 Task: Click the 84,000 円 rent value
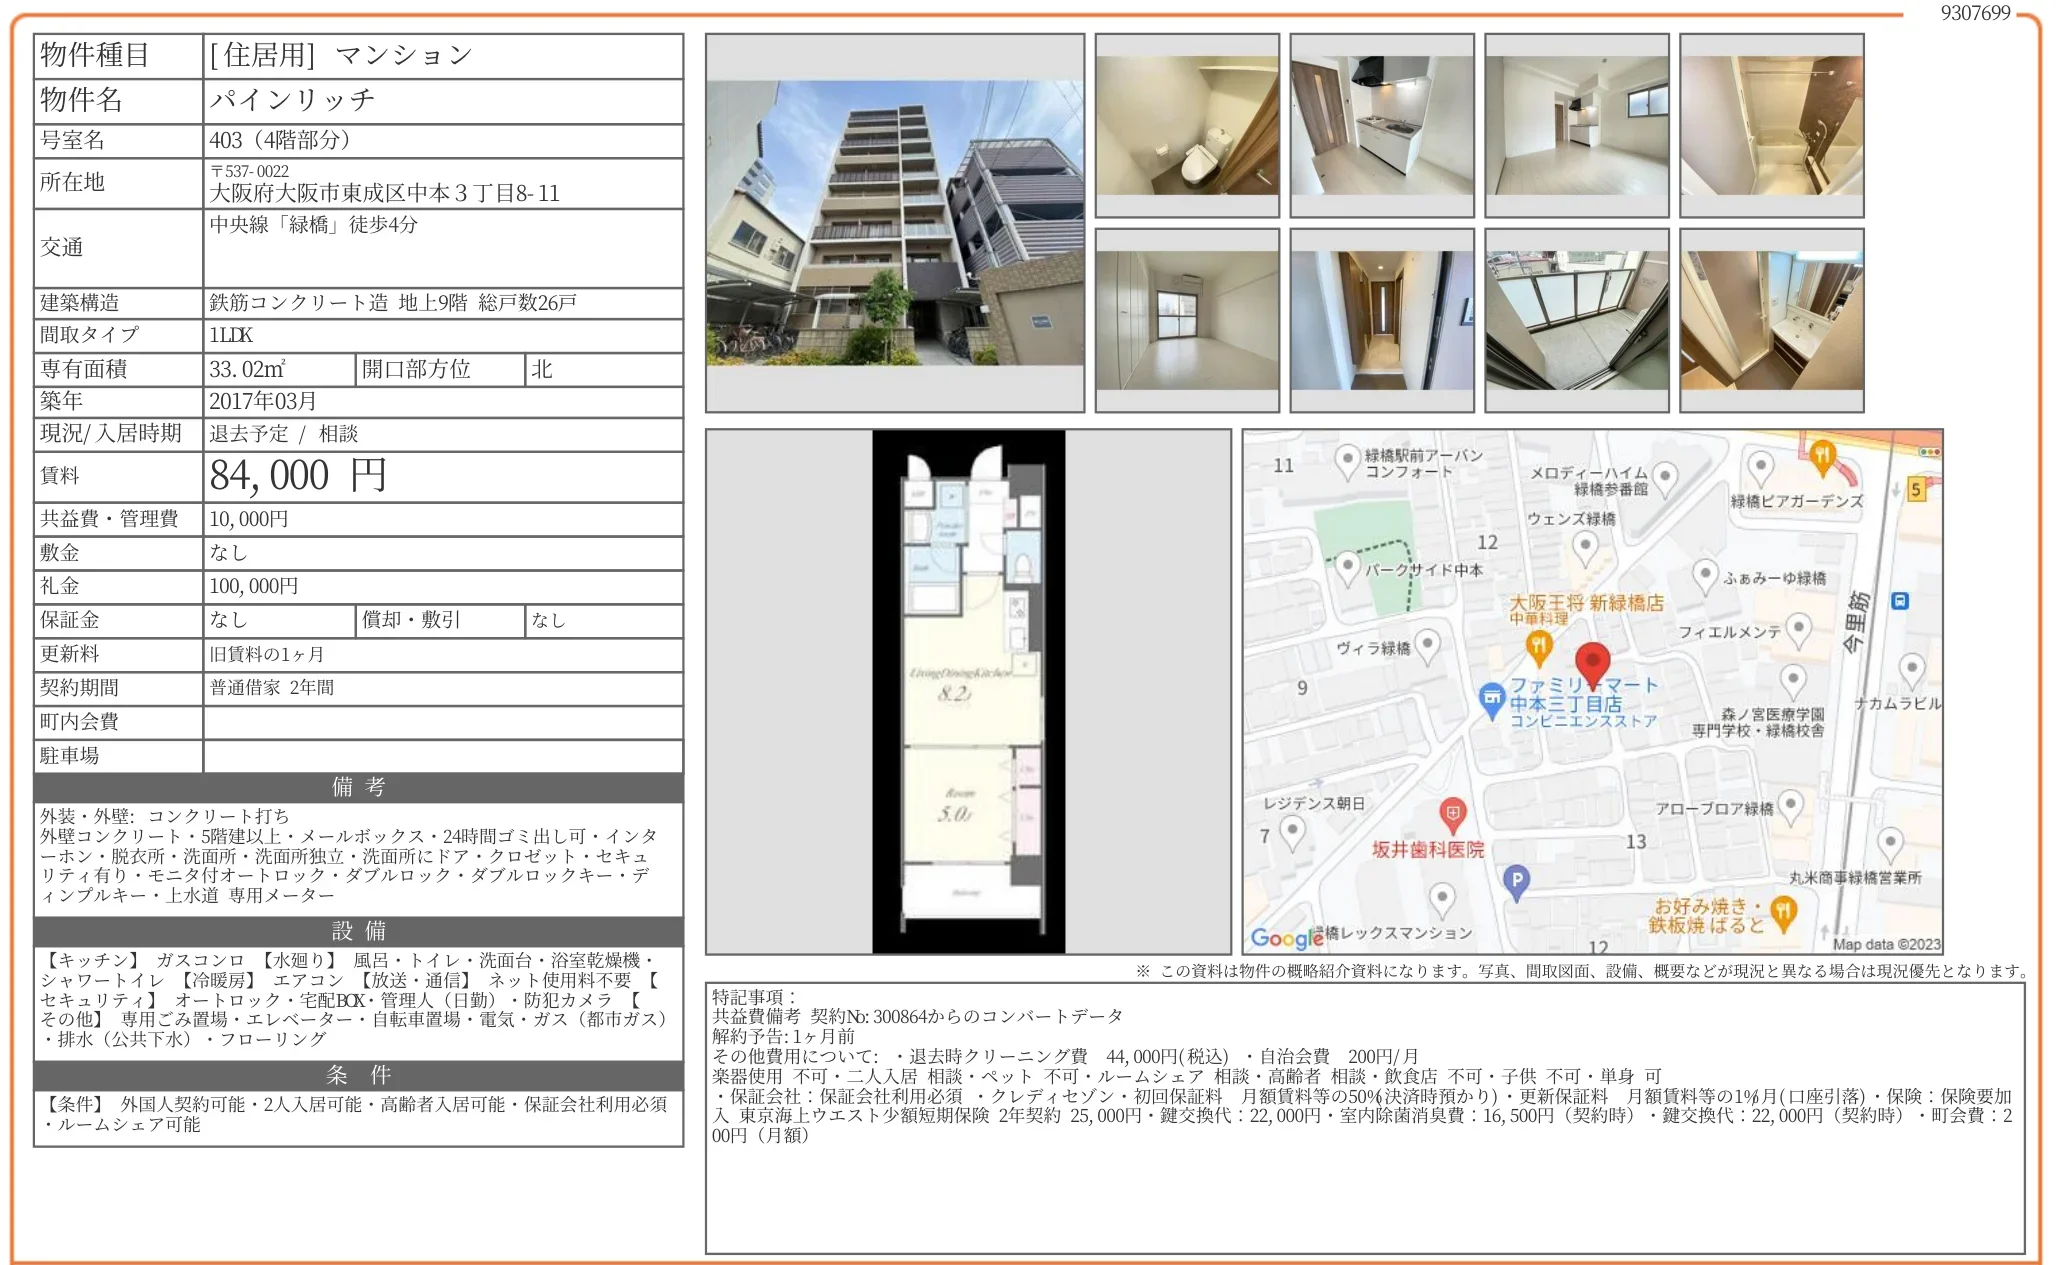[x=298, y=476]
